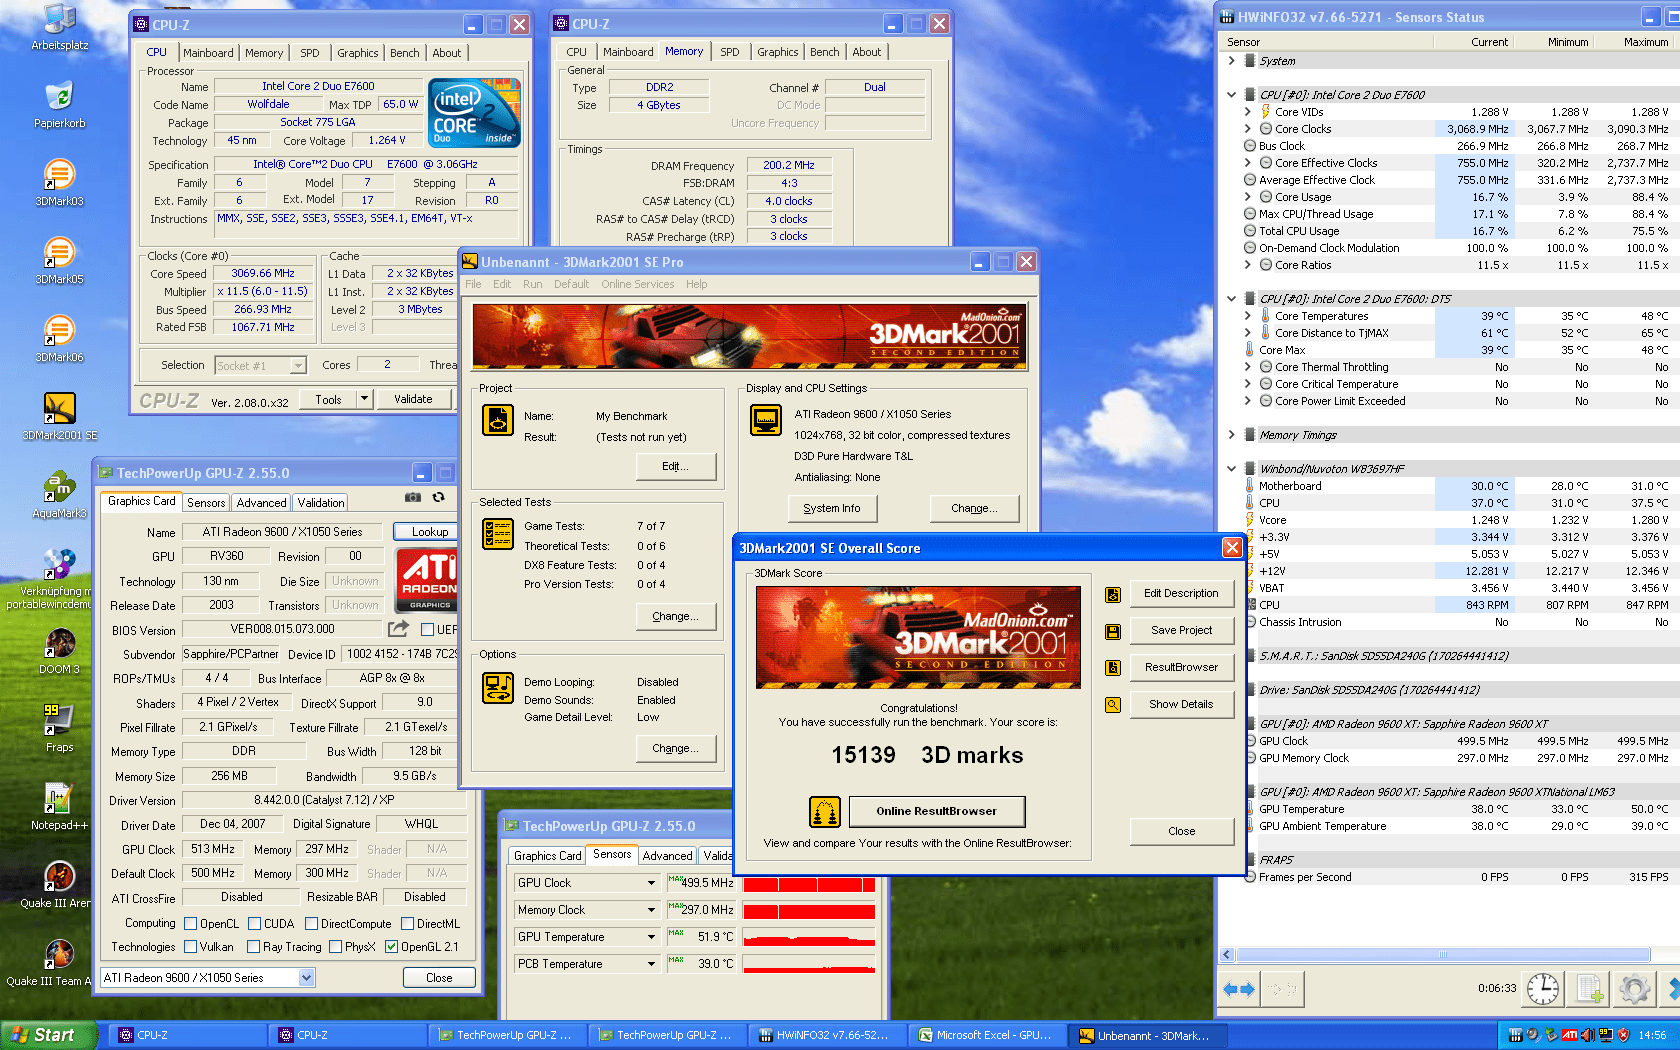Toggle the OpenGL 2.1 checkbox
1680x1050 pixels.
(x=392, y=947)
